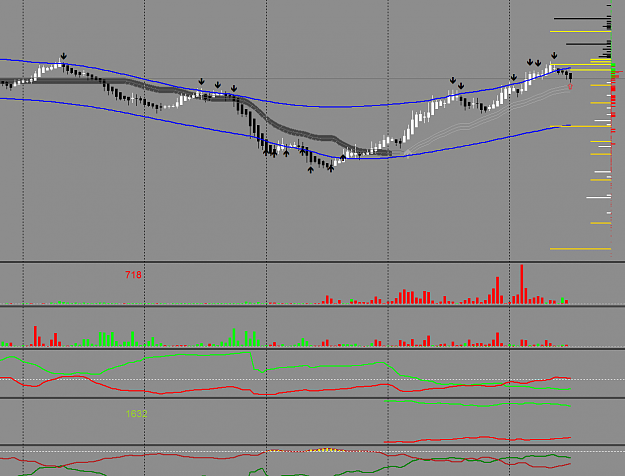
Task: Select the sell arrow above the final price peak
Action: pyautogui.click(x=554, y=55)
